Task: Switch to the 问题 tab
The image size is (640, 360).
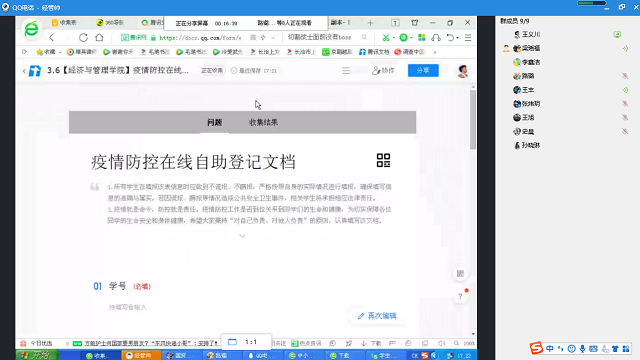Action: (214, 122)
